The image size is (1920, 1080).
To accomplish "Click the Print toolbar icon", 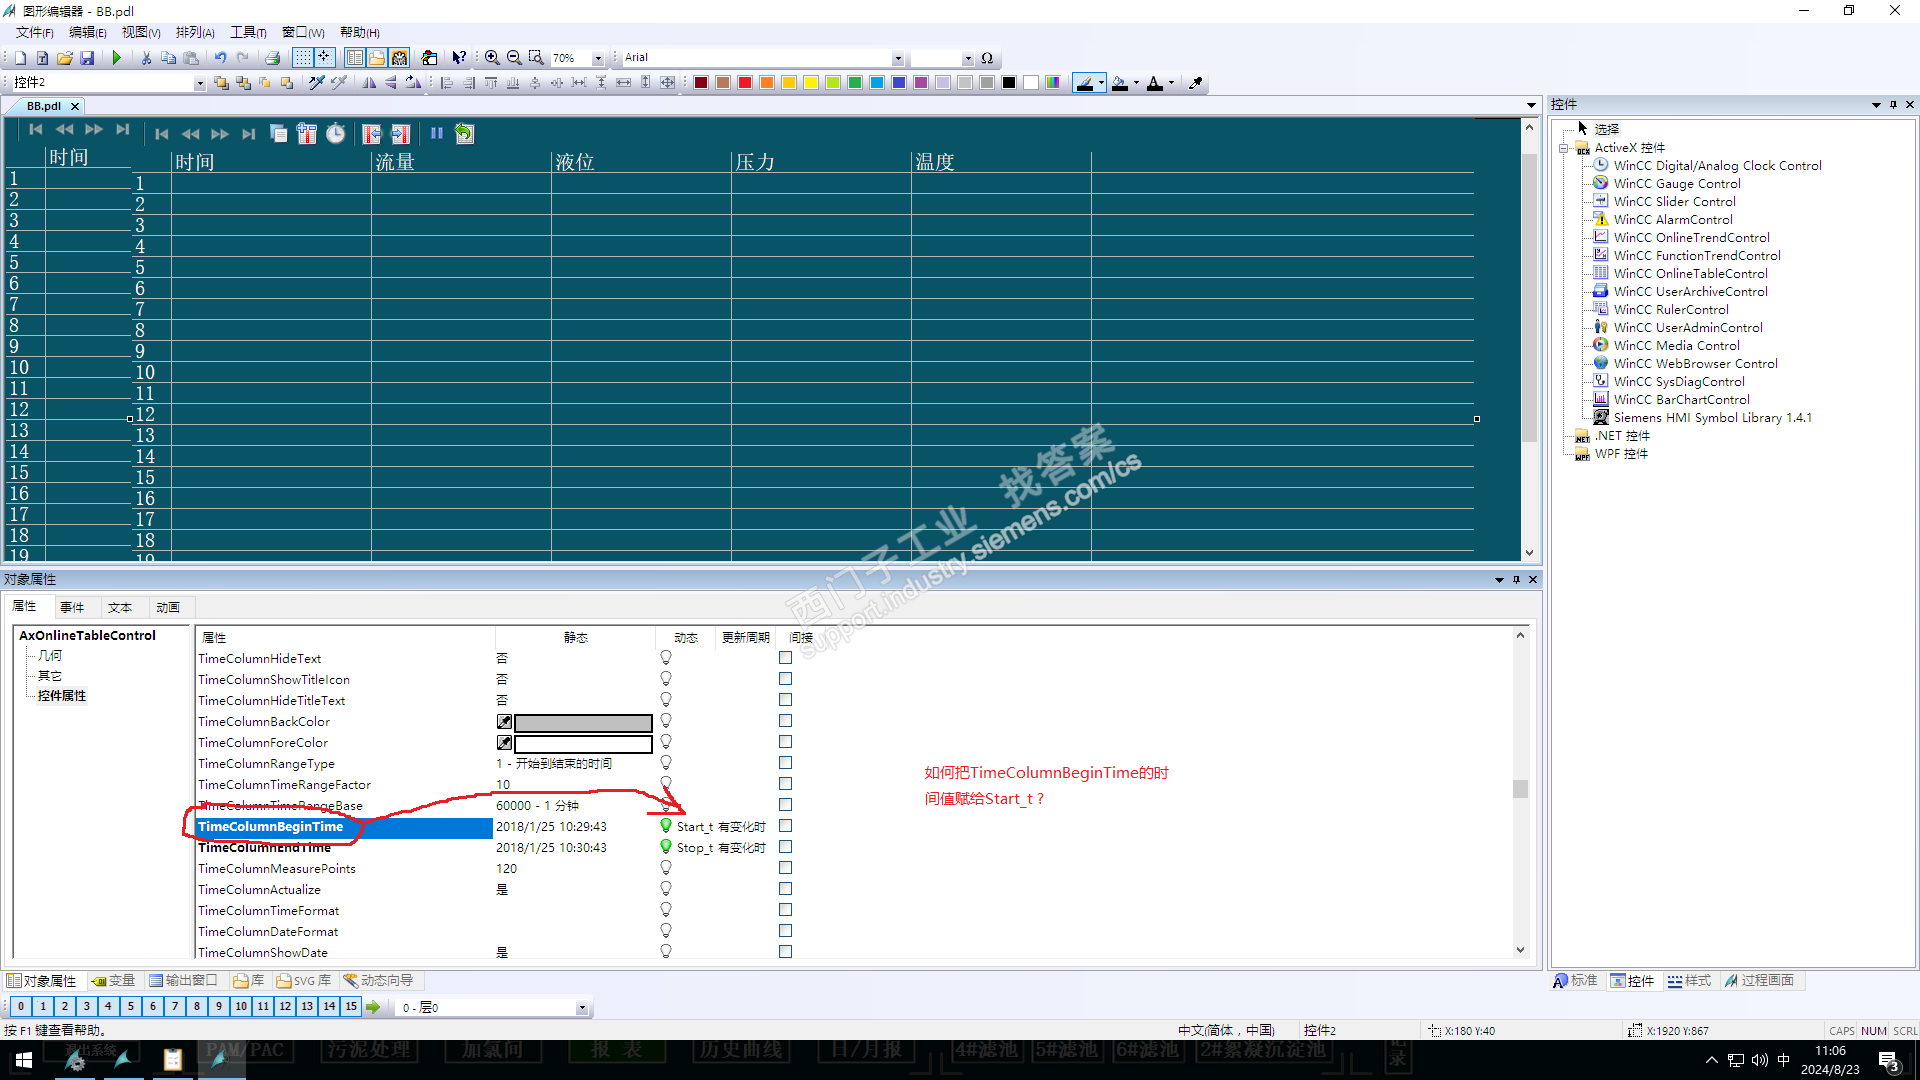I will [x=272, y=58].
